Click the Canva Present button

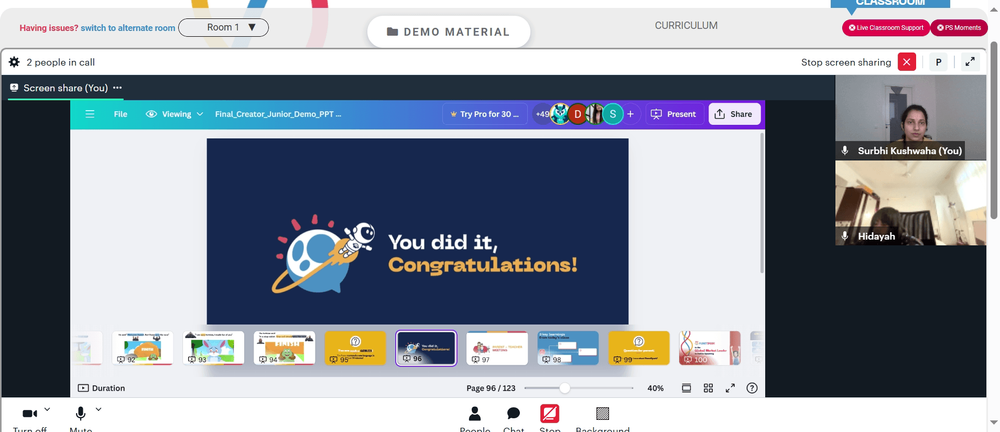[673, 114]
